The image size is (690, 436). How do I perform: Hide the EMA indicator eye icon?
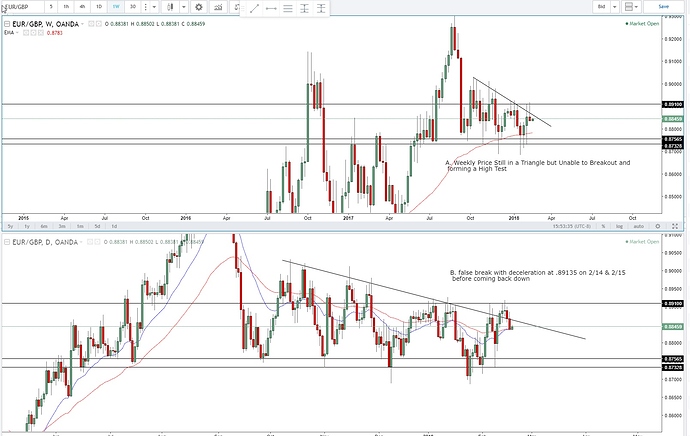26,33
